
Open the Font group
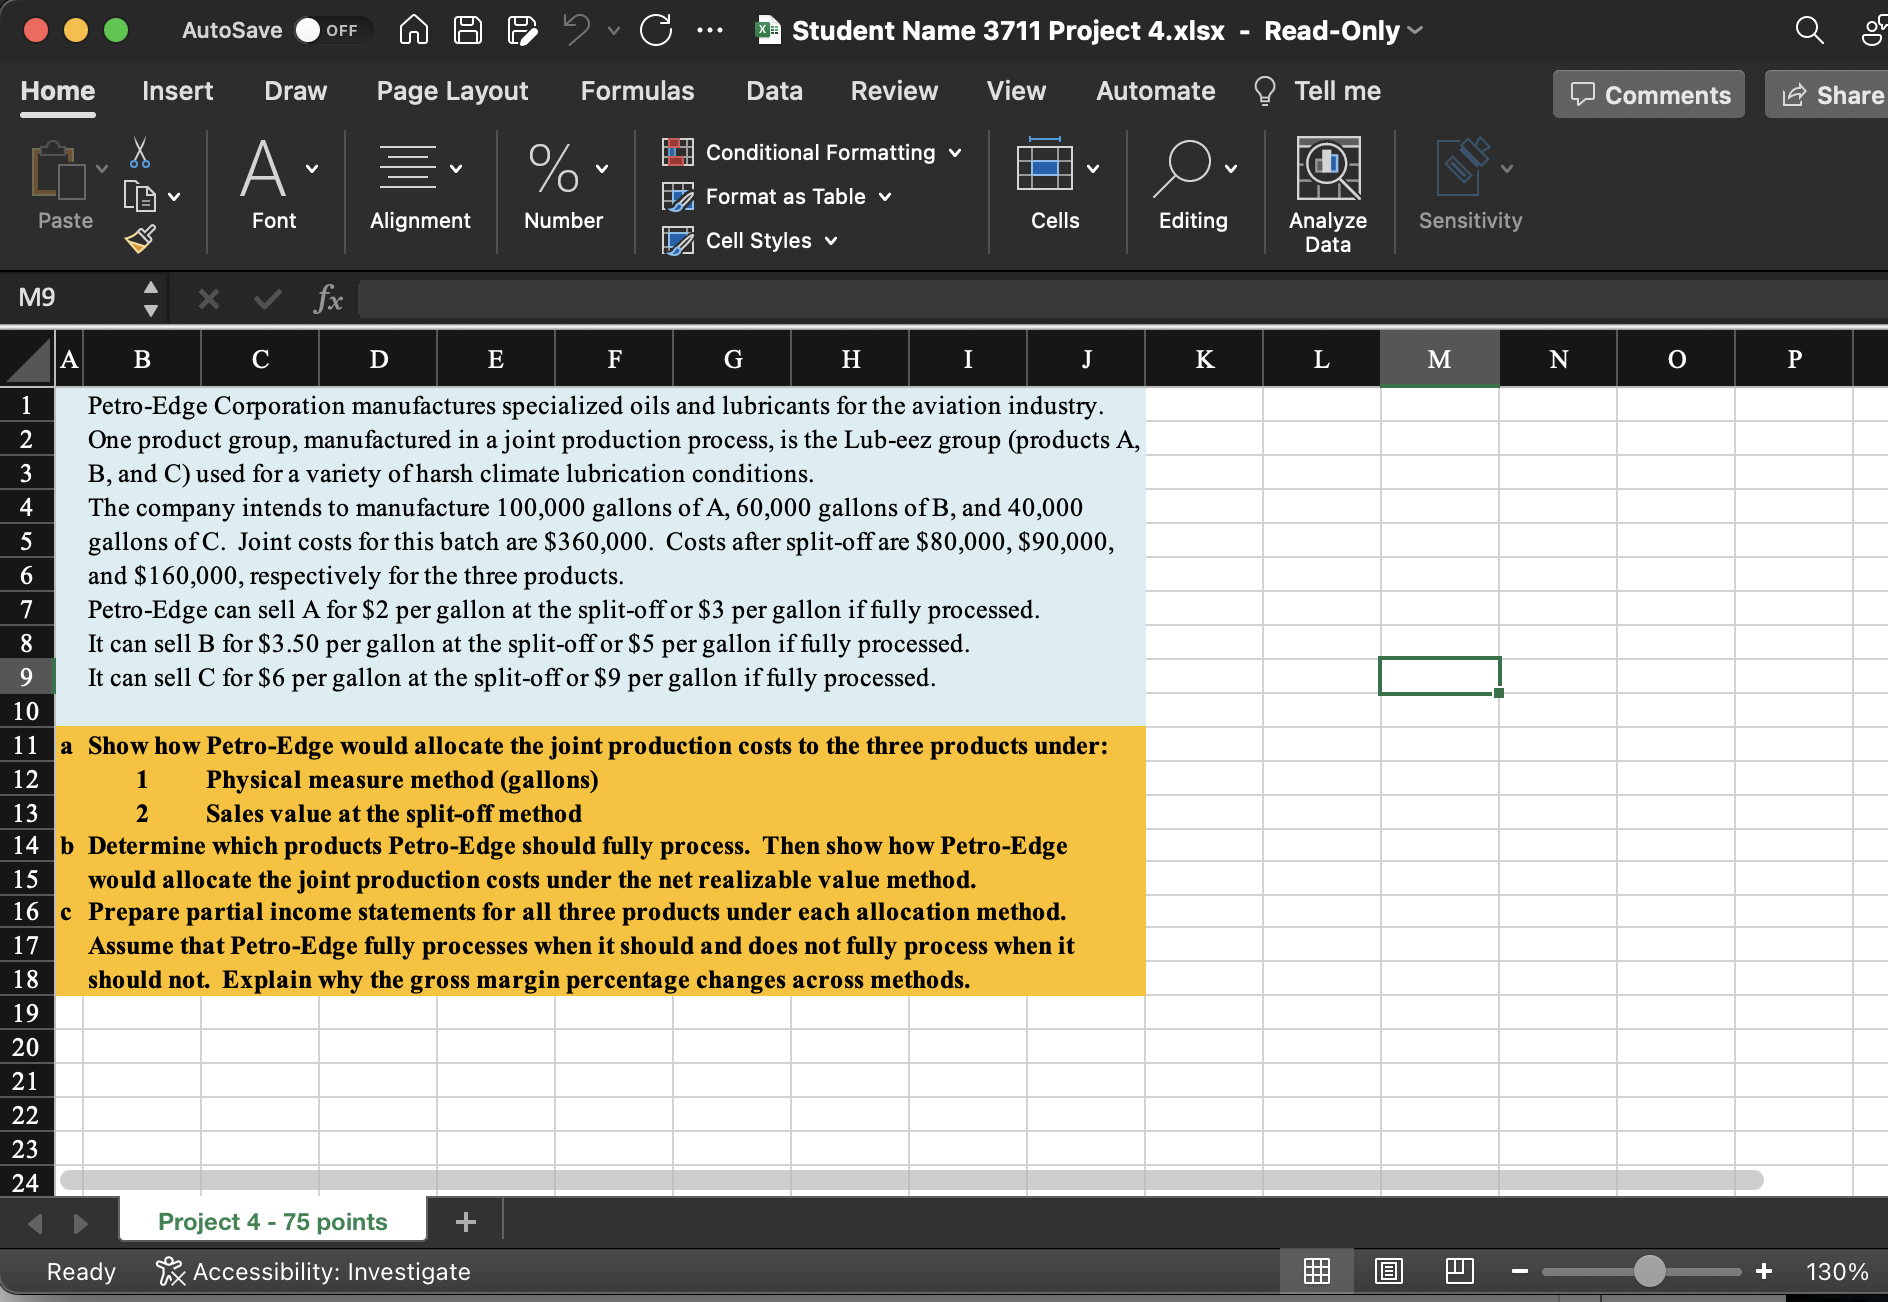273,184
